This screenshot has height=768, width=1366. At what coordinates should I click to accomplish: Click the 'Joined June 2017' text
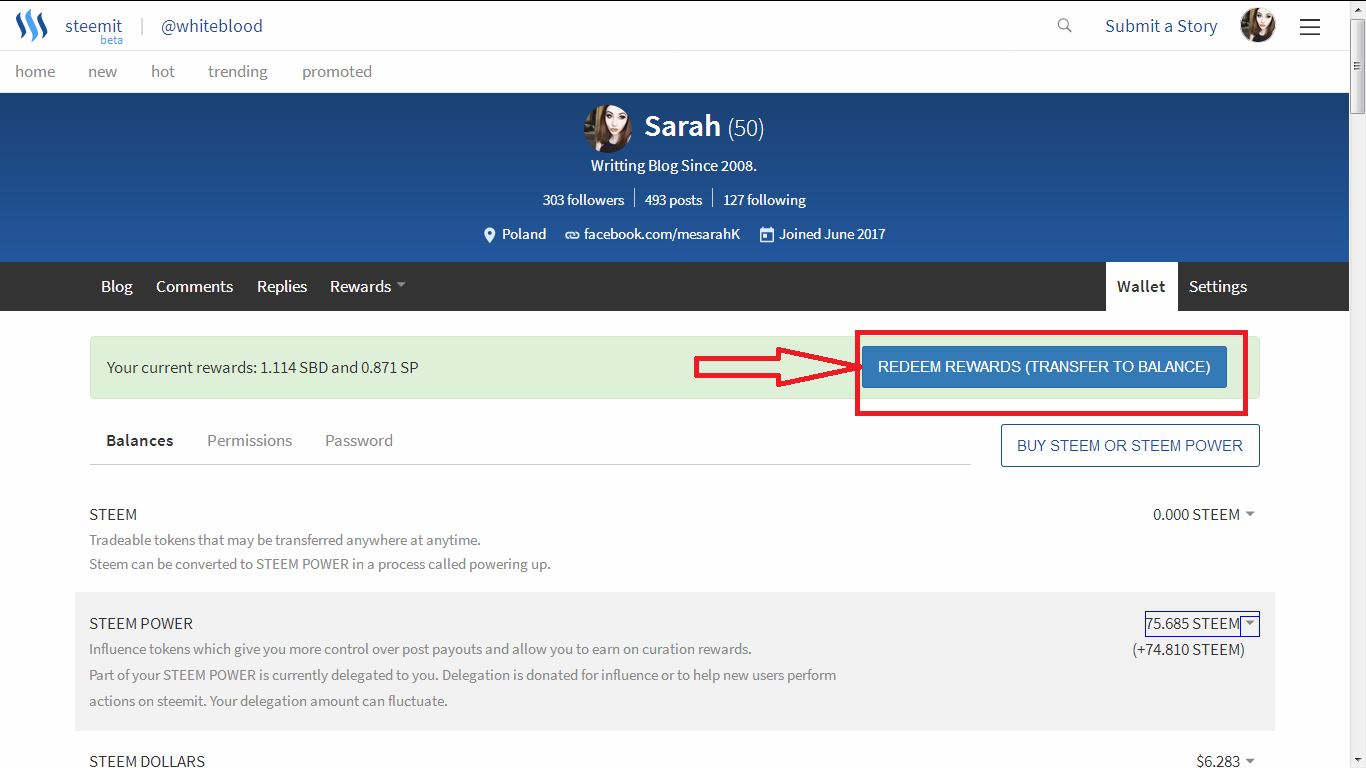[x=832, y=234]
